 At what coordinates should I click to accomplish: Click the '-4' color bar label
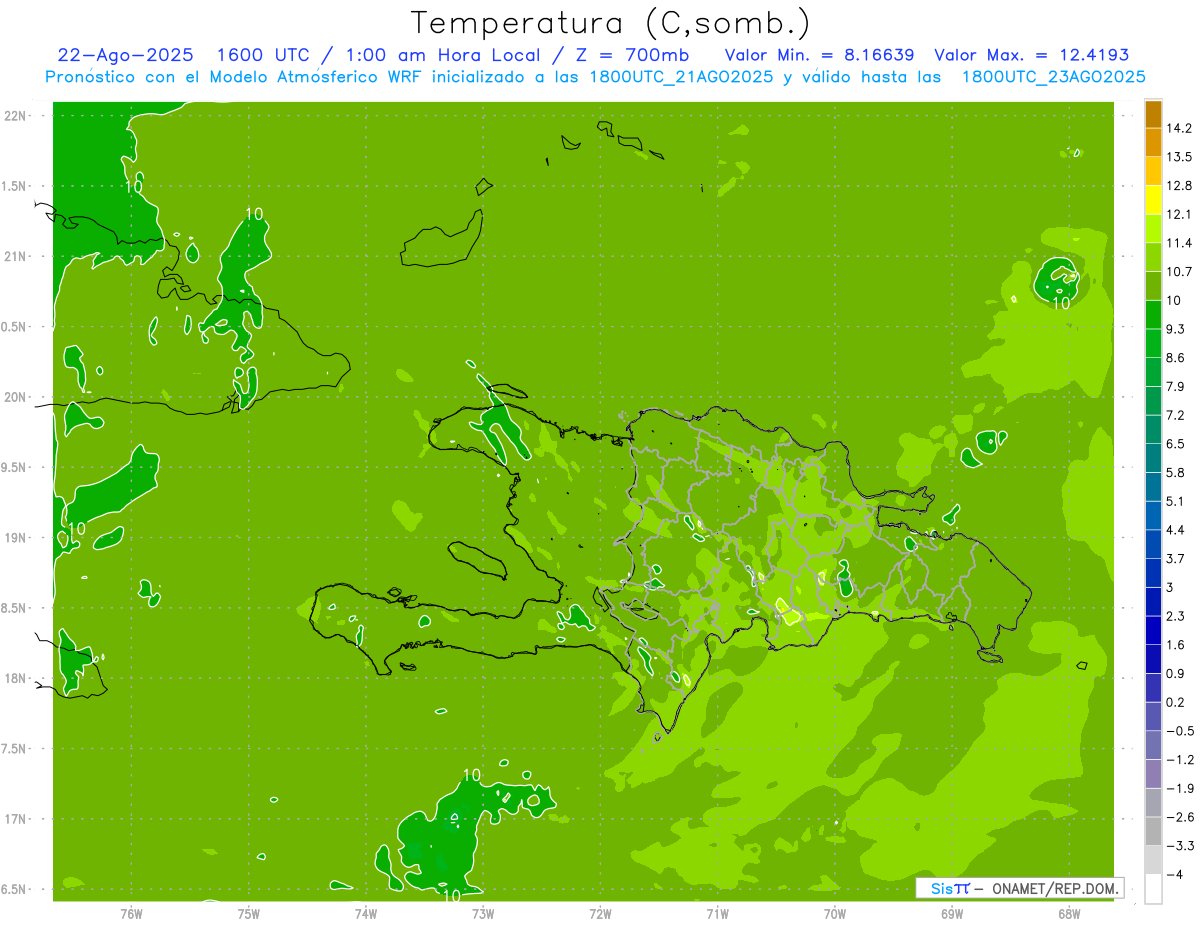1174,874
